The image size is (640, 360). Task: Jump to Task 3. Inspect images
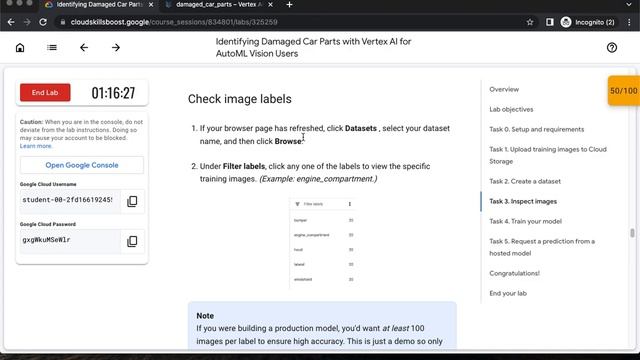click(523, 201)
